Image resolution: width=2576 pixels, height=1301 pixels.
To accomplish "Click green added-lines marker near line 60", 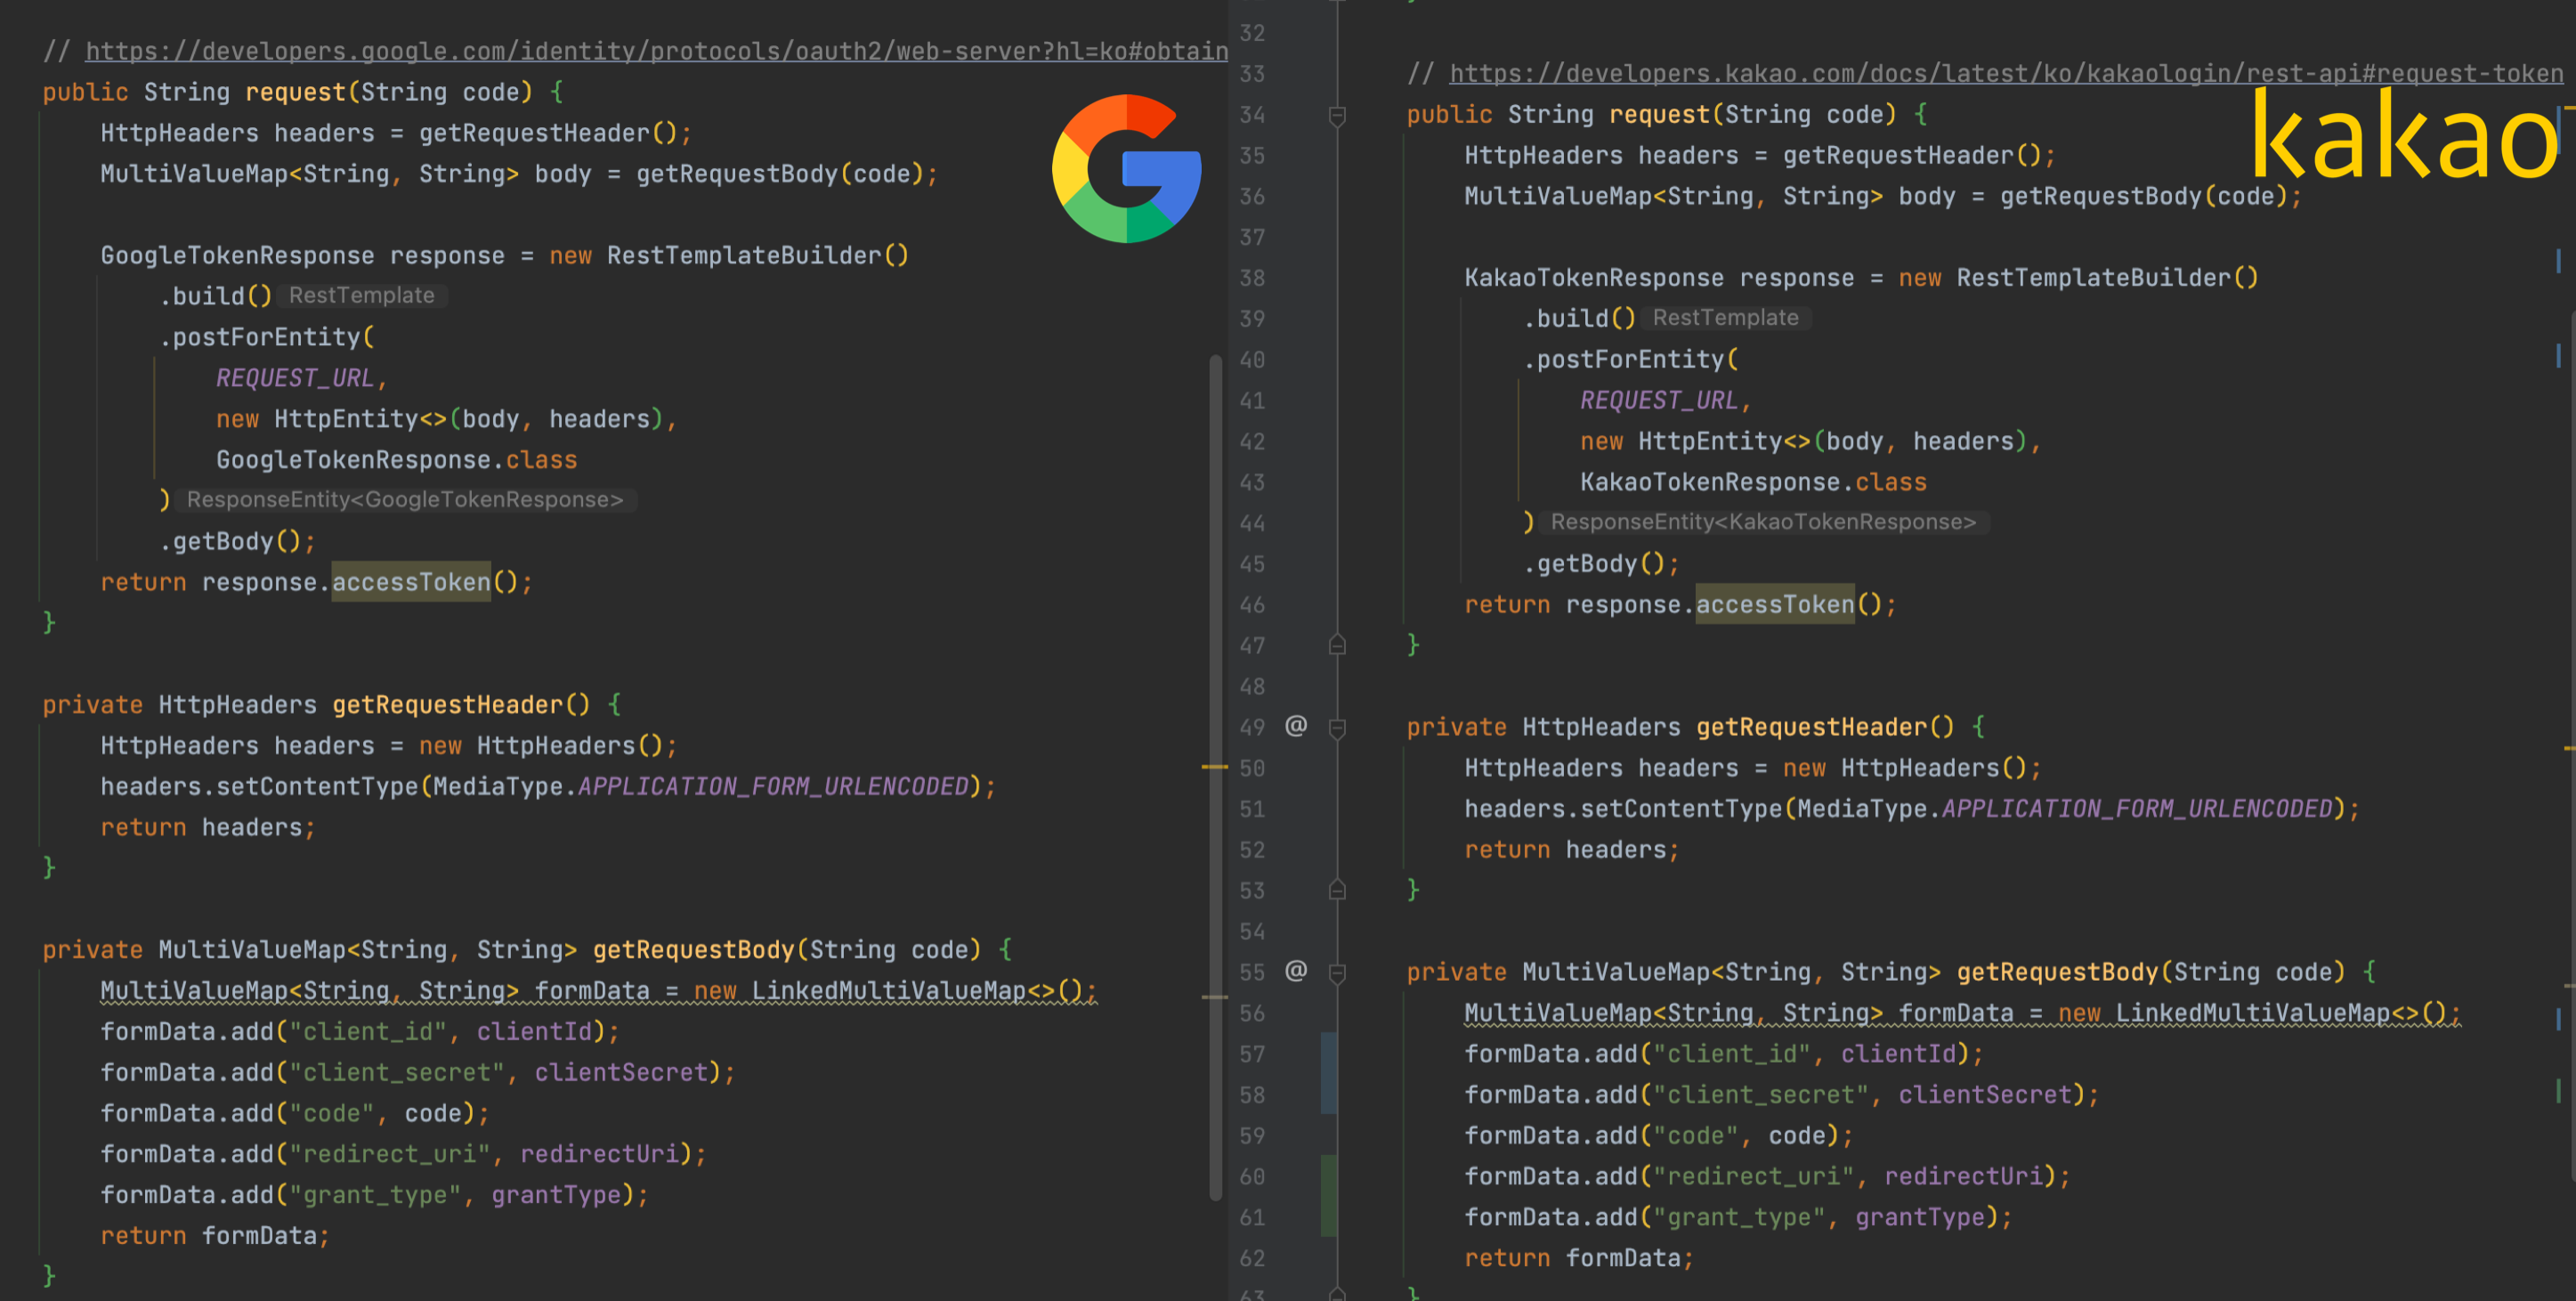I will coord(1328,1195).
